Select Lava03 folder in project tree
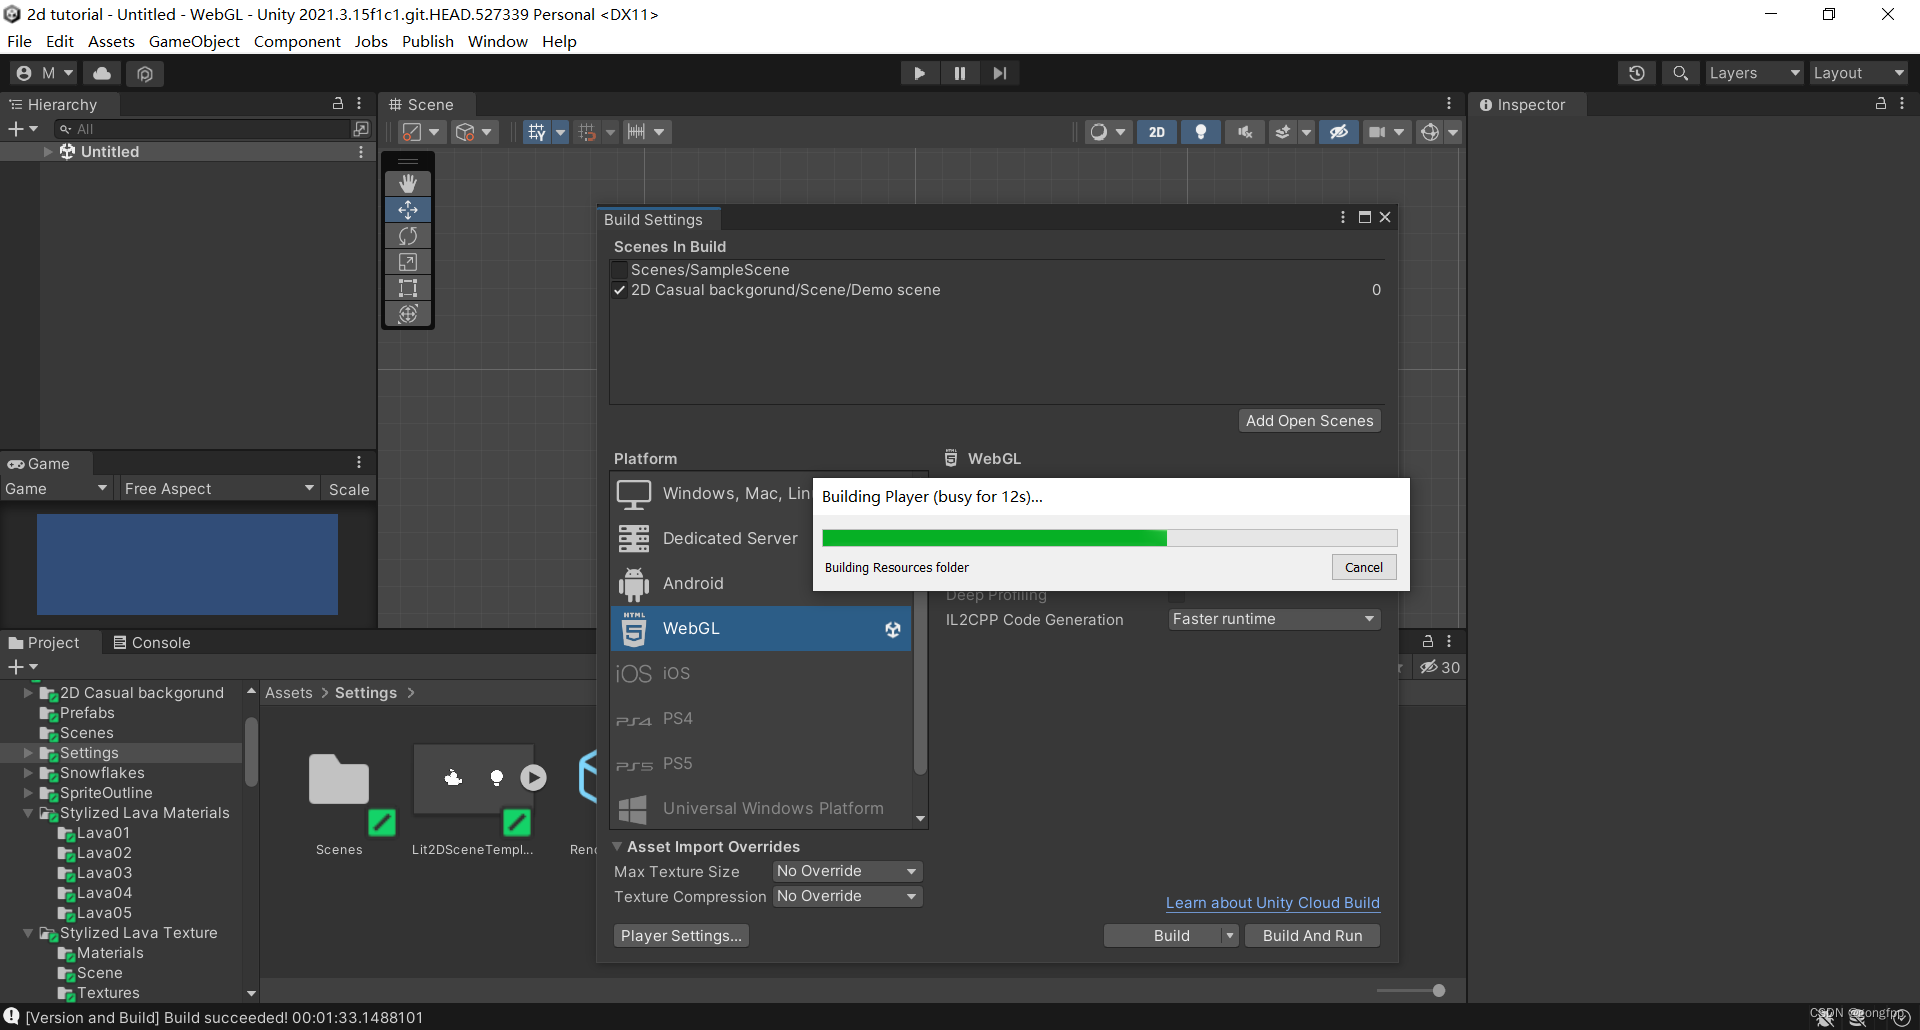This screenshot has height=1030, width=1920. 104,873
